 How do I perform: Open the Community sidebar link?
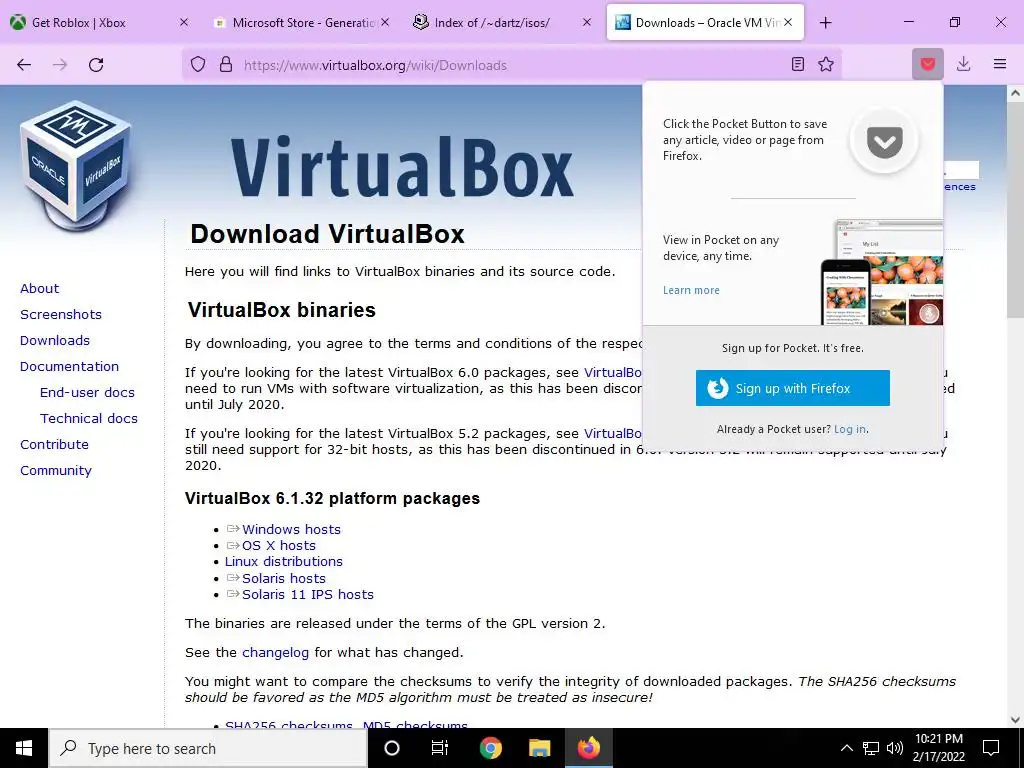pyautogui.click(x=56, y=470)
